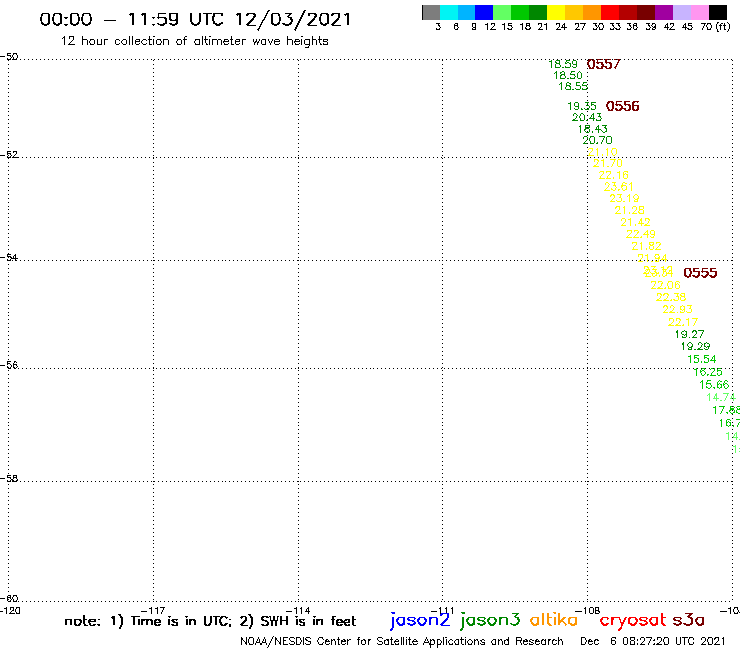Click the '70 (ft)' legend scale label
The height and width of the screenshot is (650, 740).
click(x=715, y=27)
